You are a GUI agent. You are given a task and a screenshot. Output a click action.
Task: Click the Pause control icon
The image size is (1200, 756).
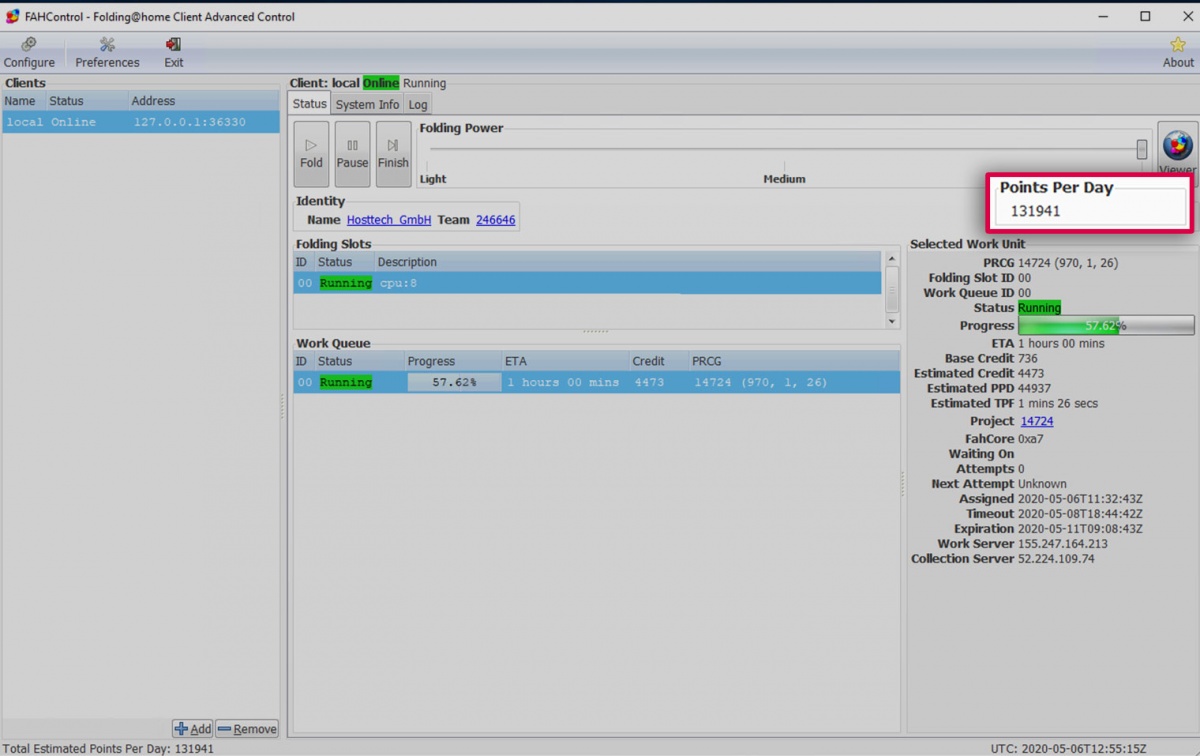click(x=352, y=152)
